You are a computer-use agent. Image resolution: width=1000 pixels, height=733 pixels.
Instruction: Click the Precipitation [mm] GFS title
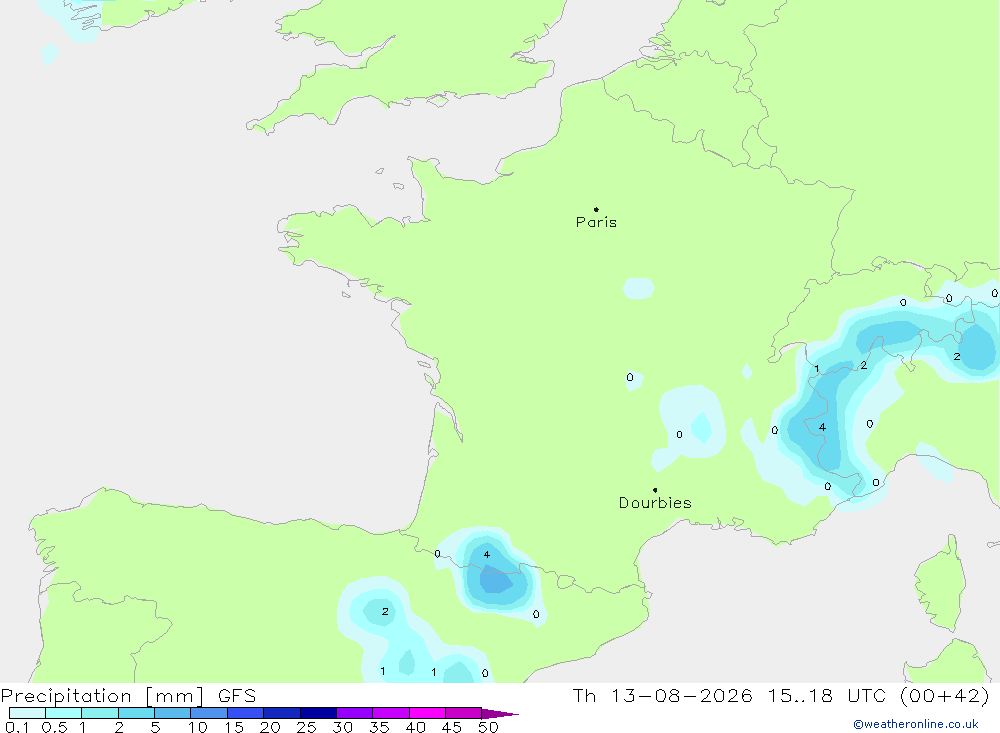tap(128, 695)
